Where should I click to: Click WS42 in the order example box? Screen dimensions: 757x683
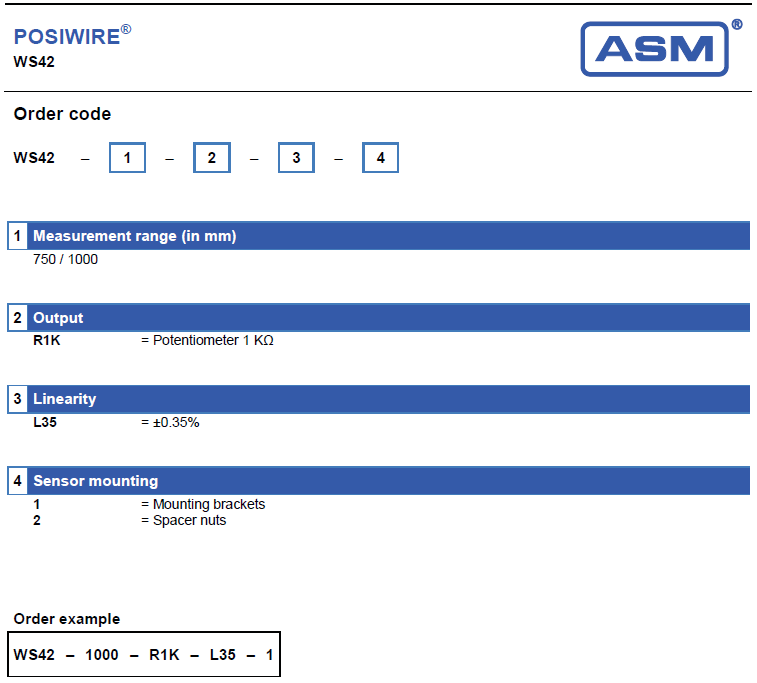tap(34, 655)
